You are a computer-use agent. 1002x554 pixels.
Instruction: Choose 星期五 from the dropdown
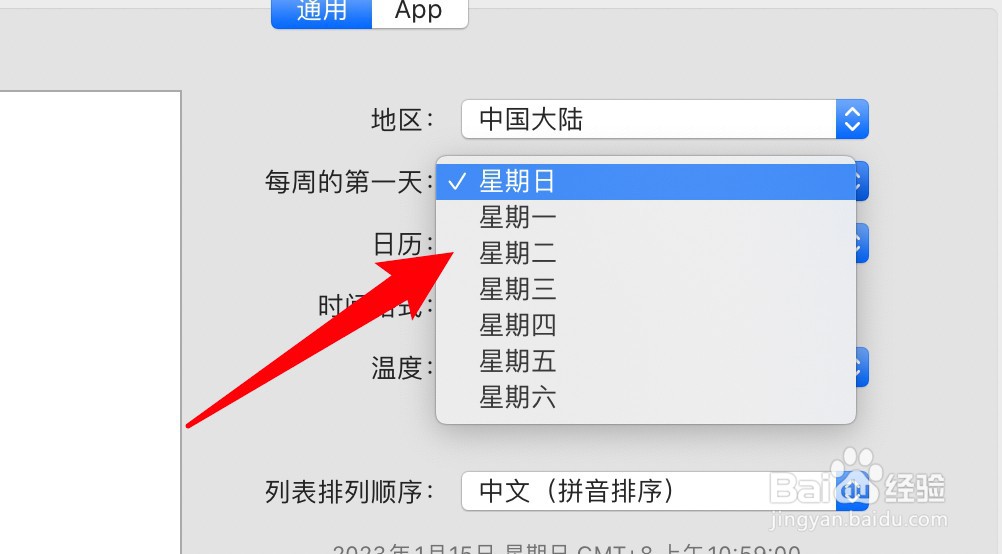645,361
